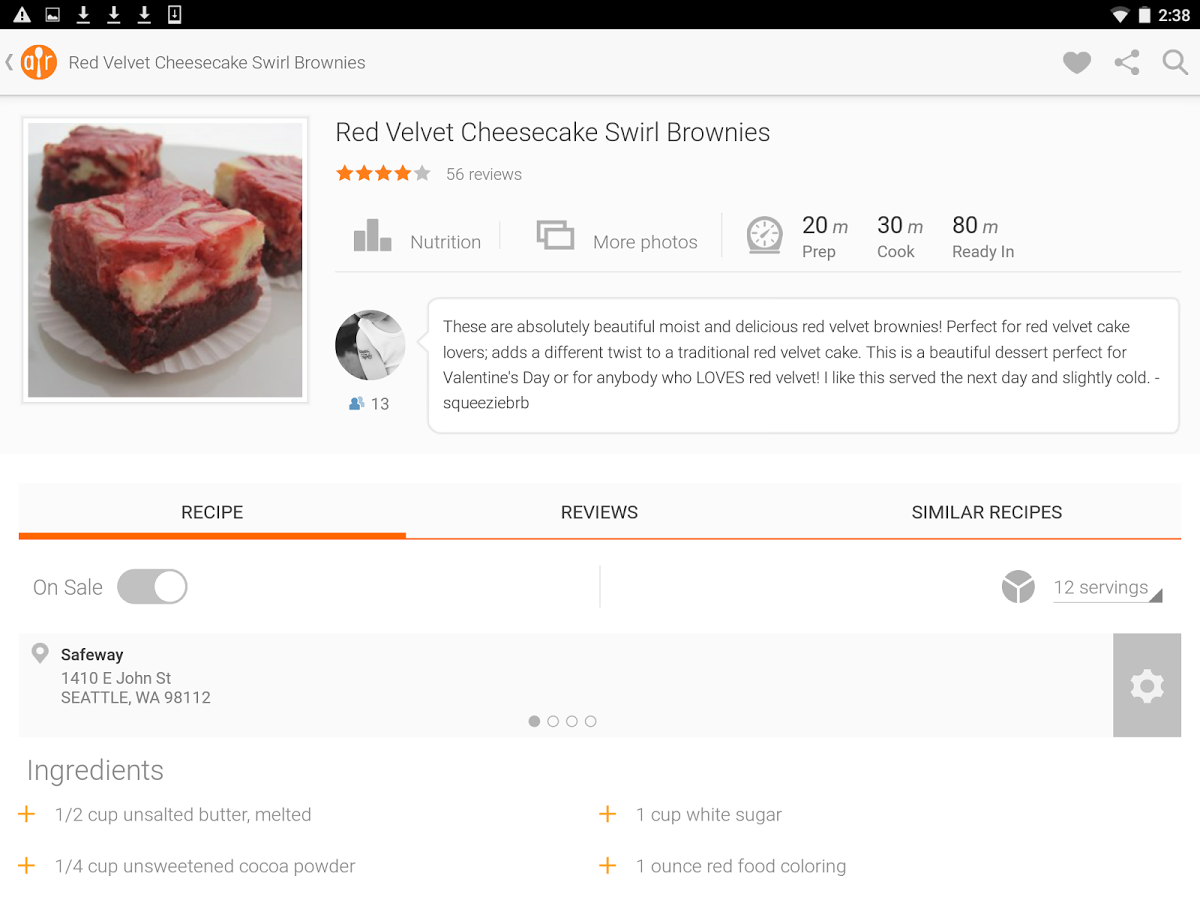Image resolution: width=1200 pixels, height=900 pixels.
Task: Select the second page indicator dot
Action: 553,721
